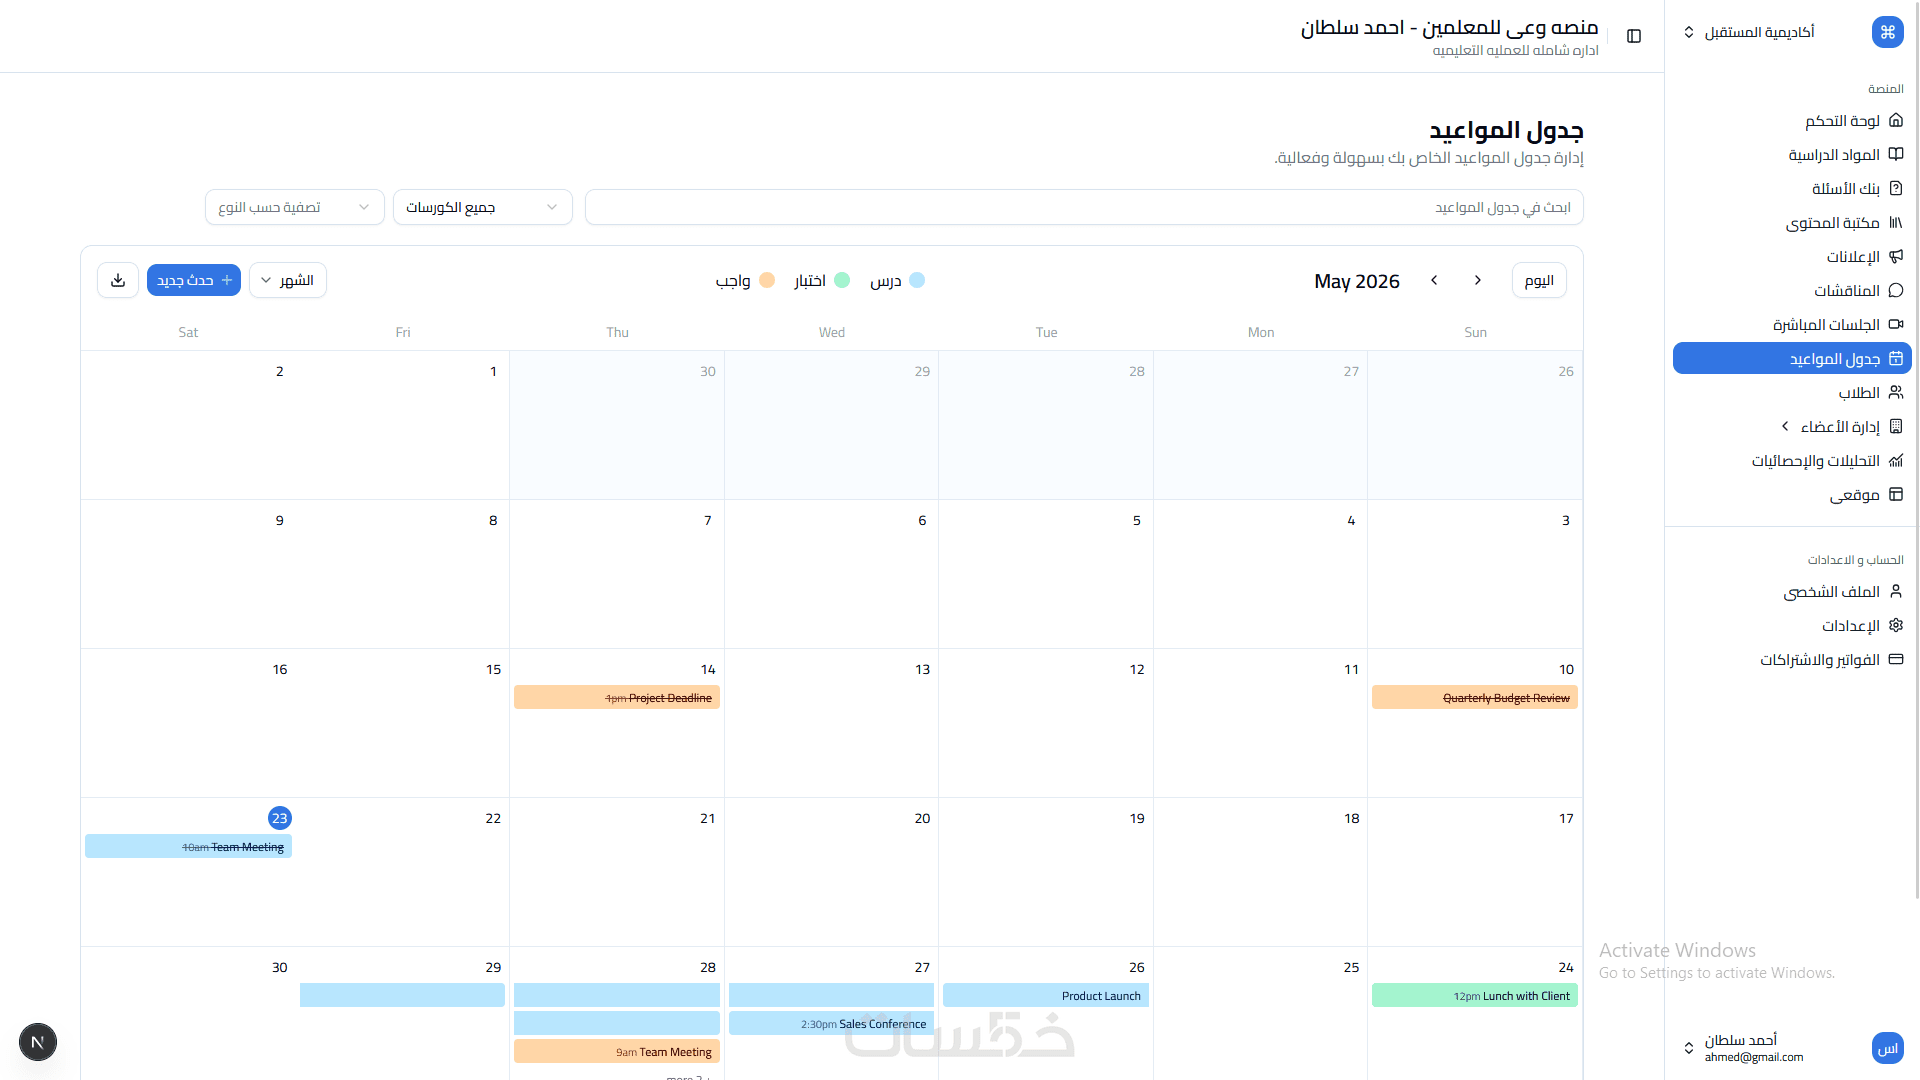This screenshot has height=1080, width=1920.
Task: Open the الإعلانات megaphone icon
Action: tap(1895, 257)
